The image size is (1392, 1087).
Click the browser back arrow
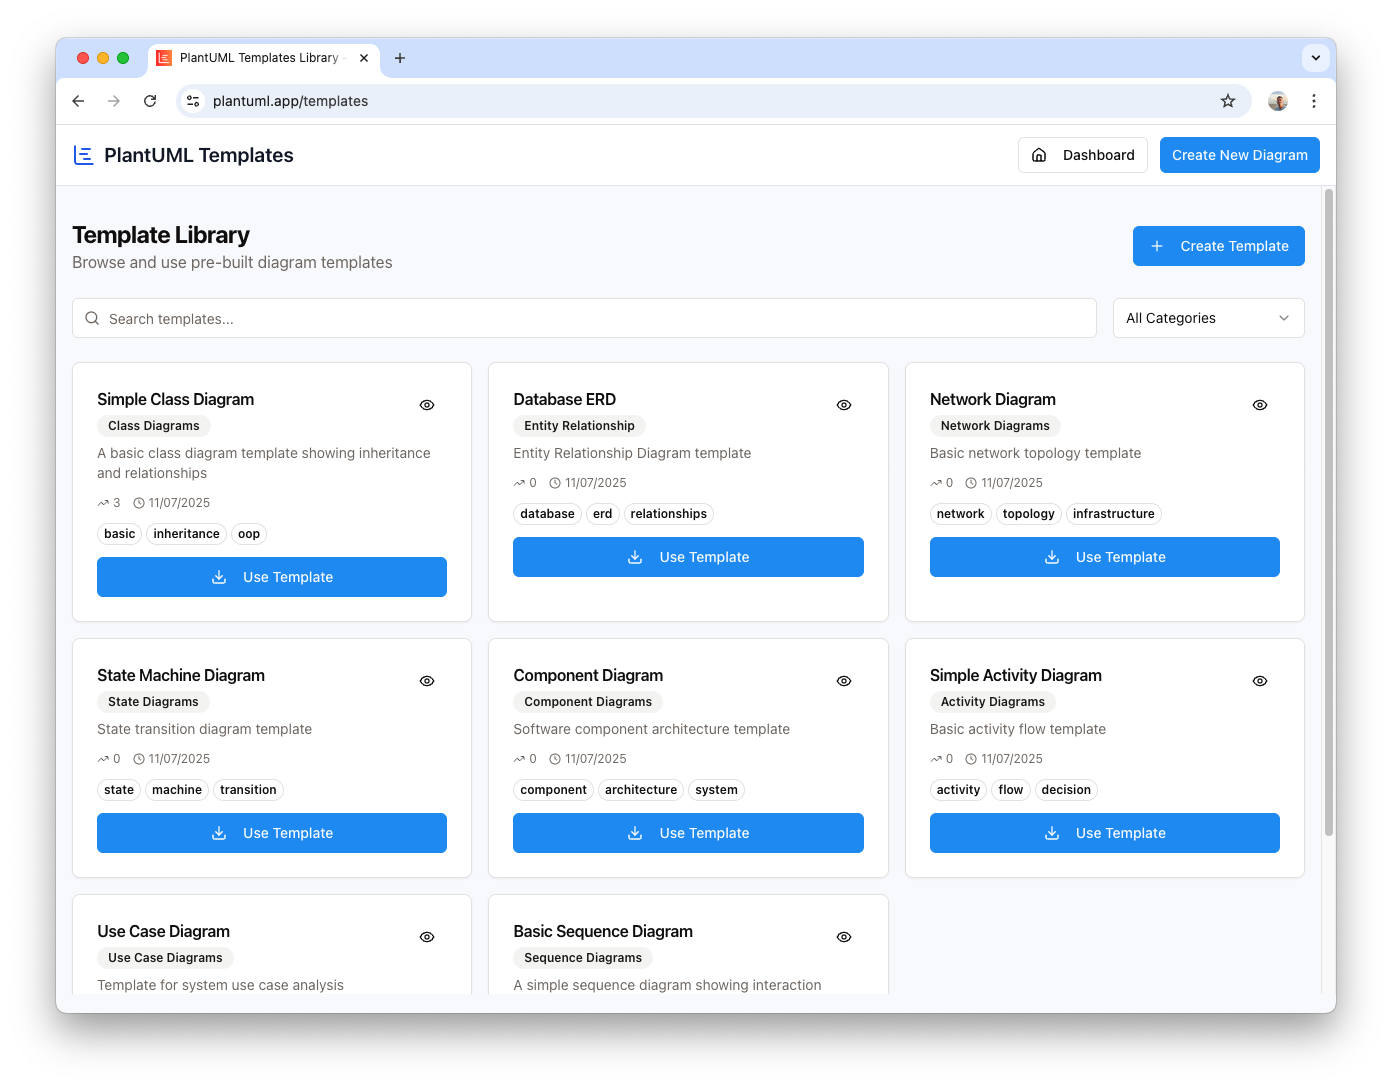click(x=78, y=101)
